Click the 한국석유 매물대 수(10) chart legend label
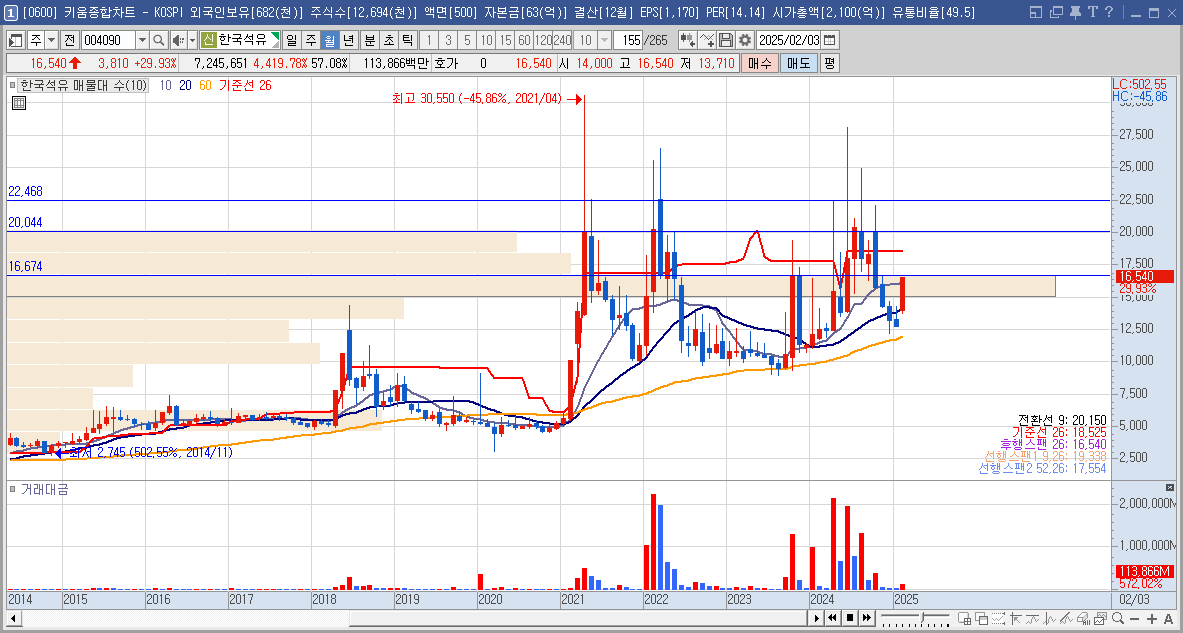 click(83, 86)
